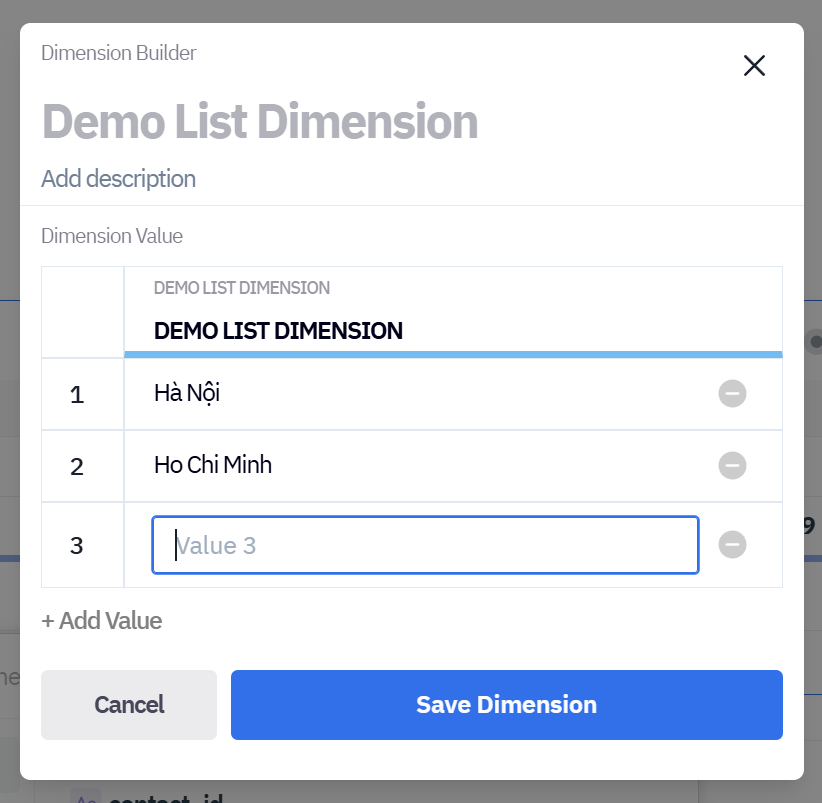Close the Dimension Builder dialog
822x803 pixels.
click(754, 66)
